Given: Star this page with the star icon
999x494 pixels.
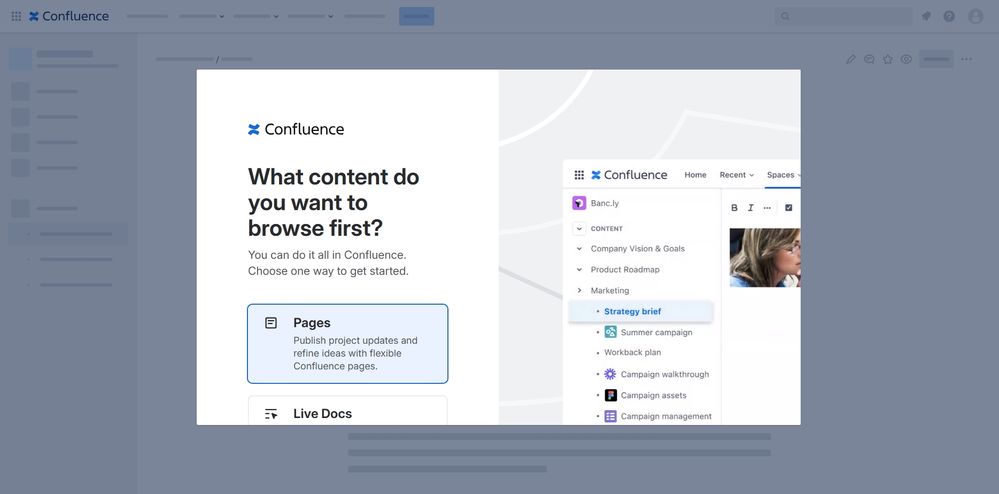Looking at the screenshot, I should (x=888, y=59).
